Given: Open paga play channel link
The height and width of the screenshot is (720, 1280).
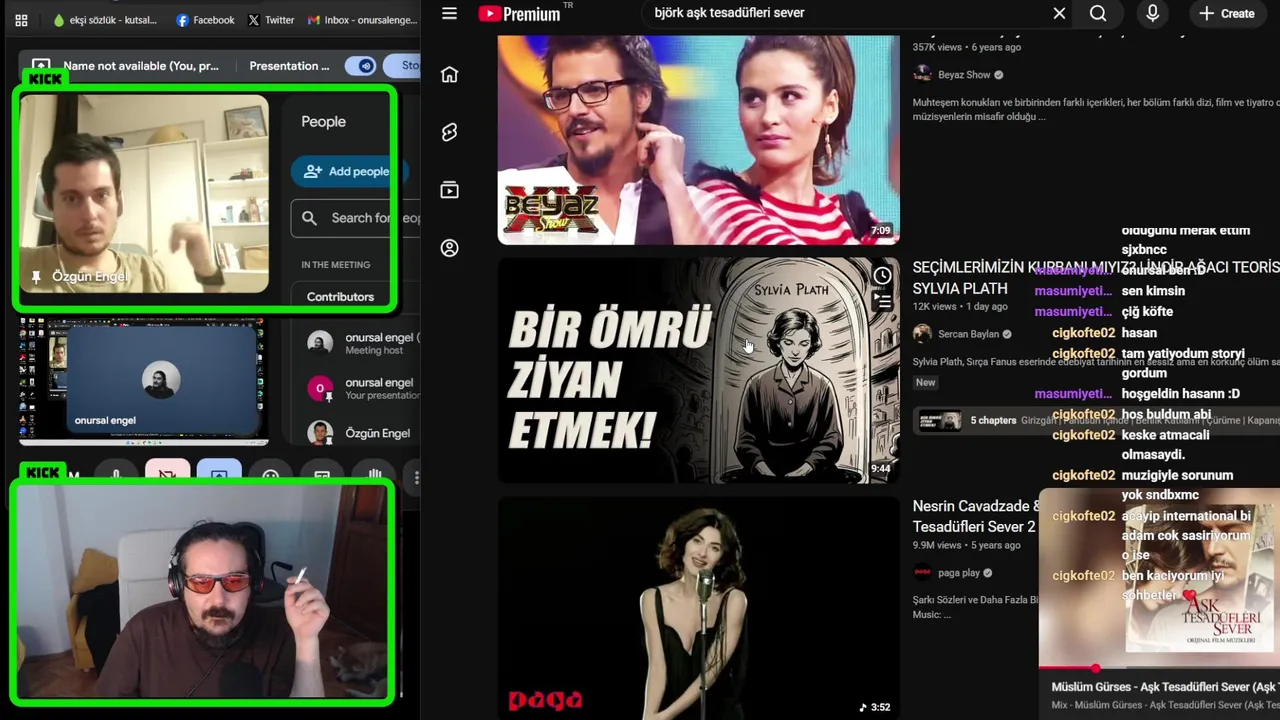Looking at the screenshot, I should (959, 573).
